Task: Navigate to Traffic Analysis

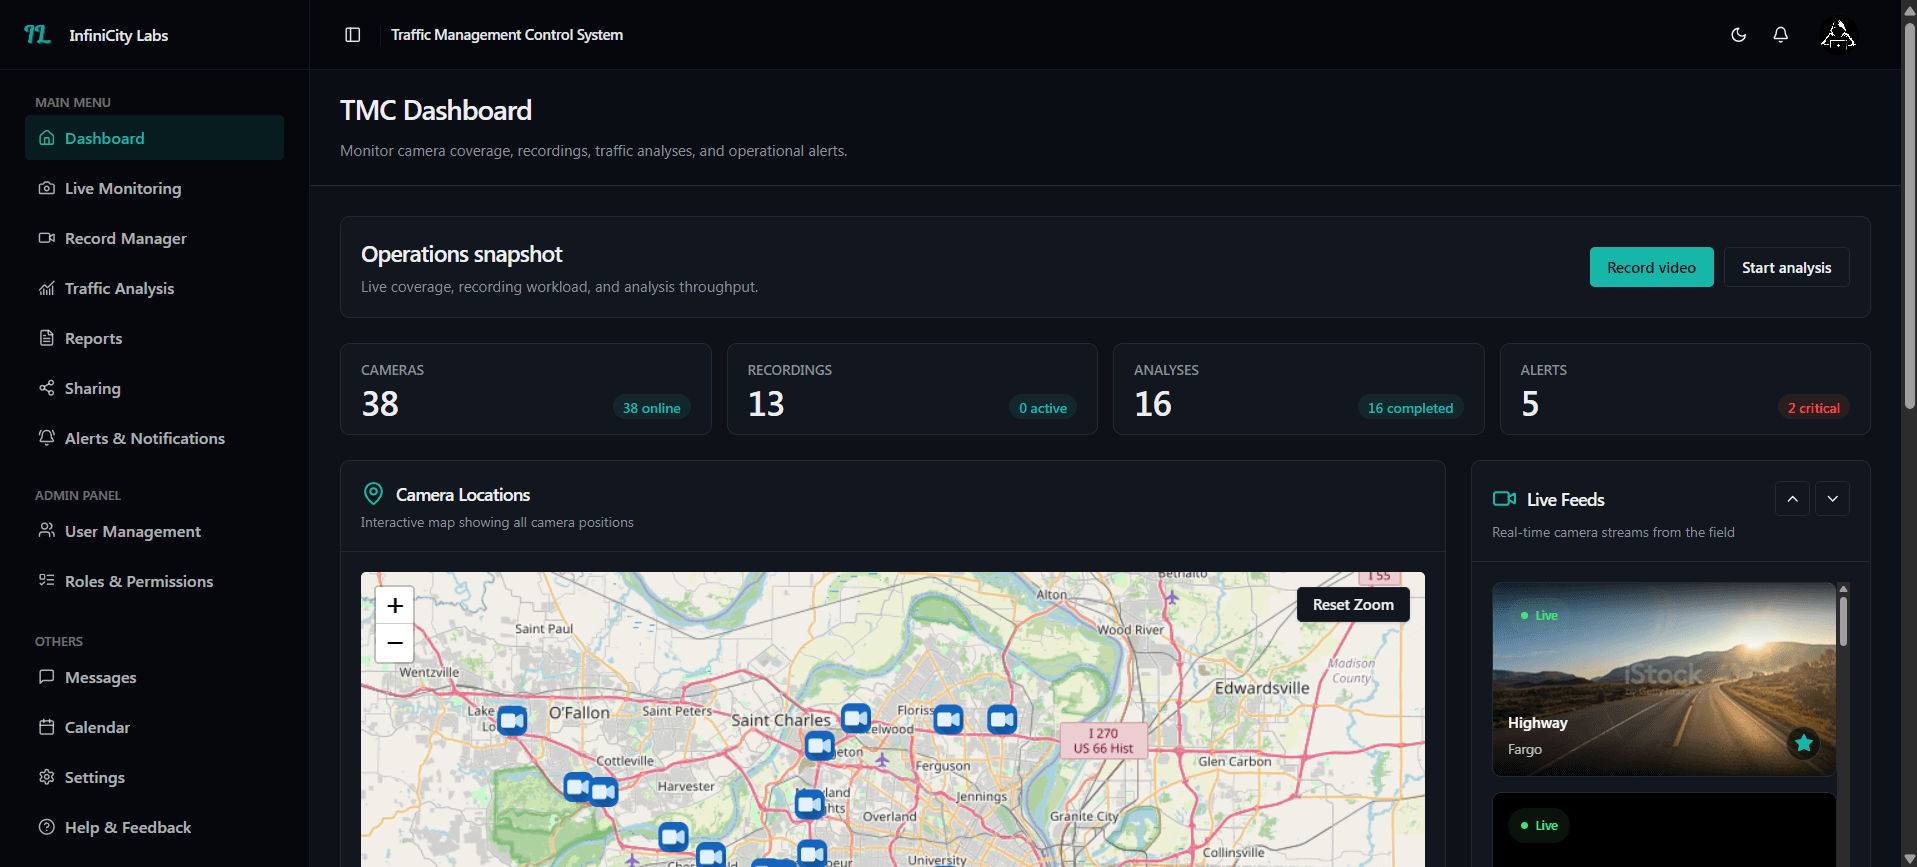Action: tap(154, 288)
